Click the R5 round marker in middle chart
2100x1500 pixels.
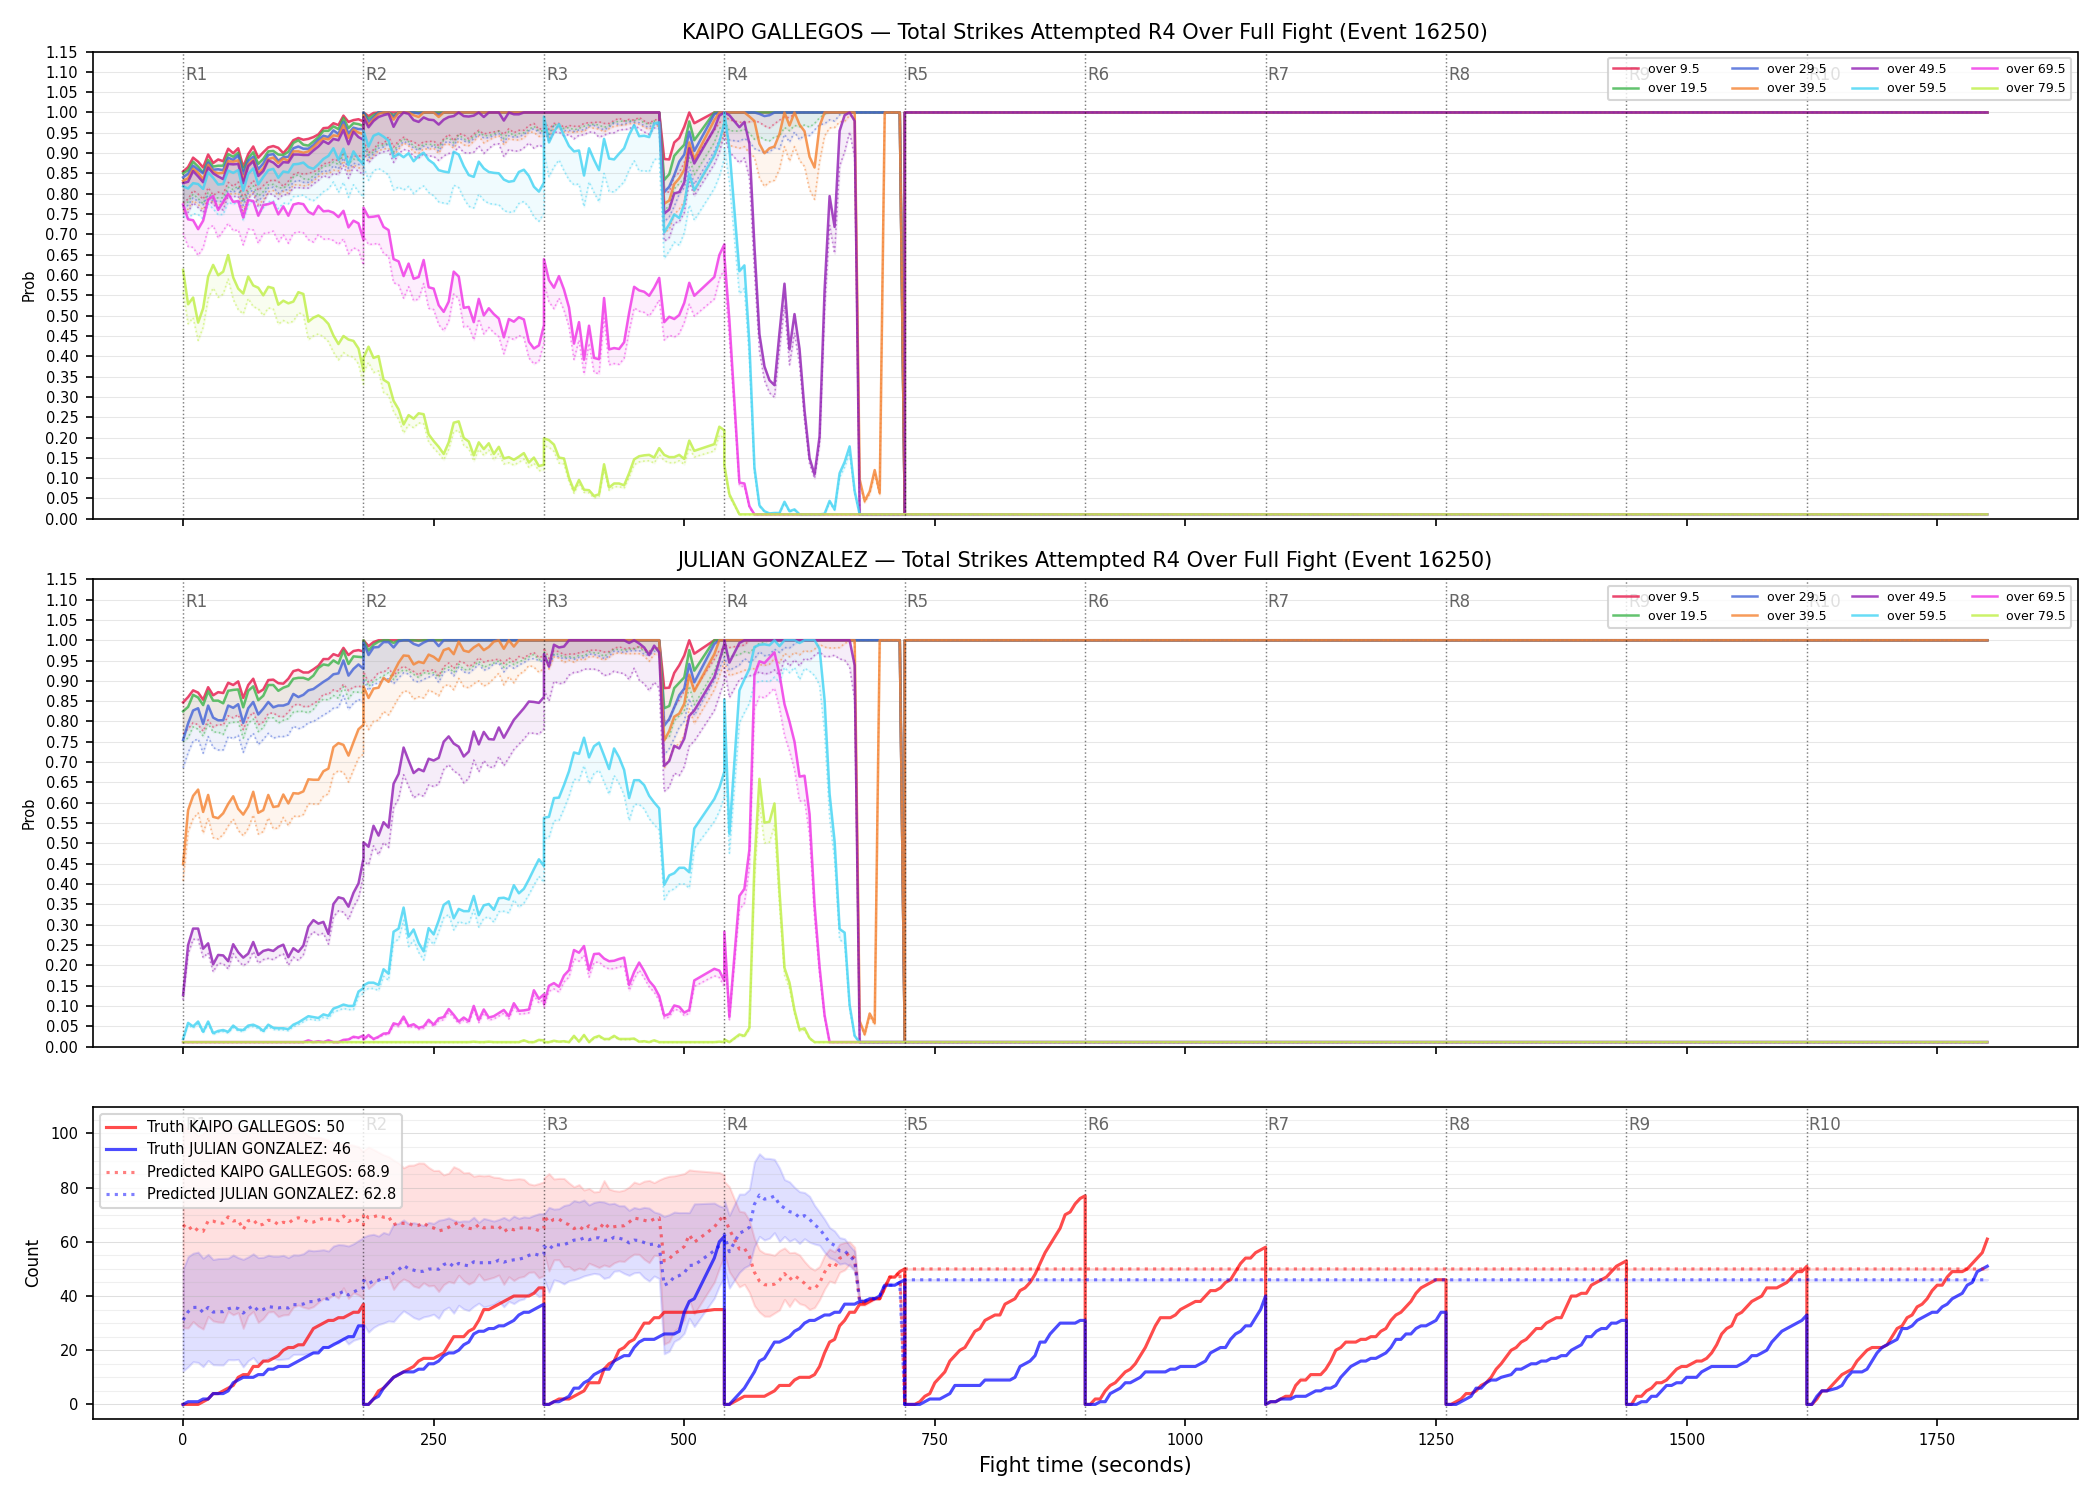[917, 601]
